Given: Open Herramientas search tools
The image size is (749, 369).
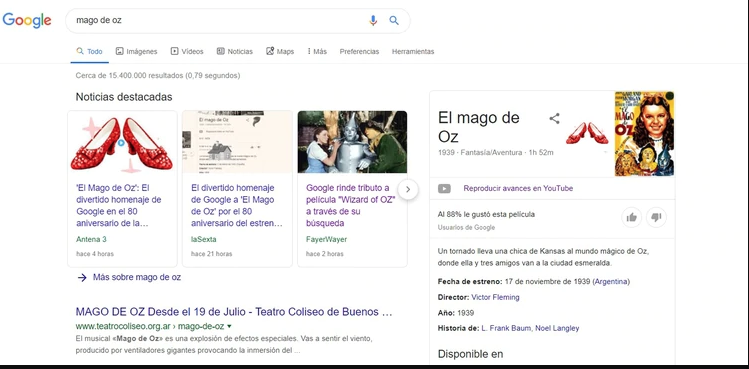Looking at the screenshot, I should pos(413,52).
